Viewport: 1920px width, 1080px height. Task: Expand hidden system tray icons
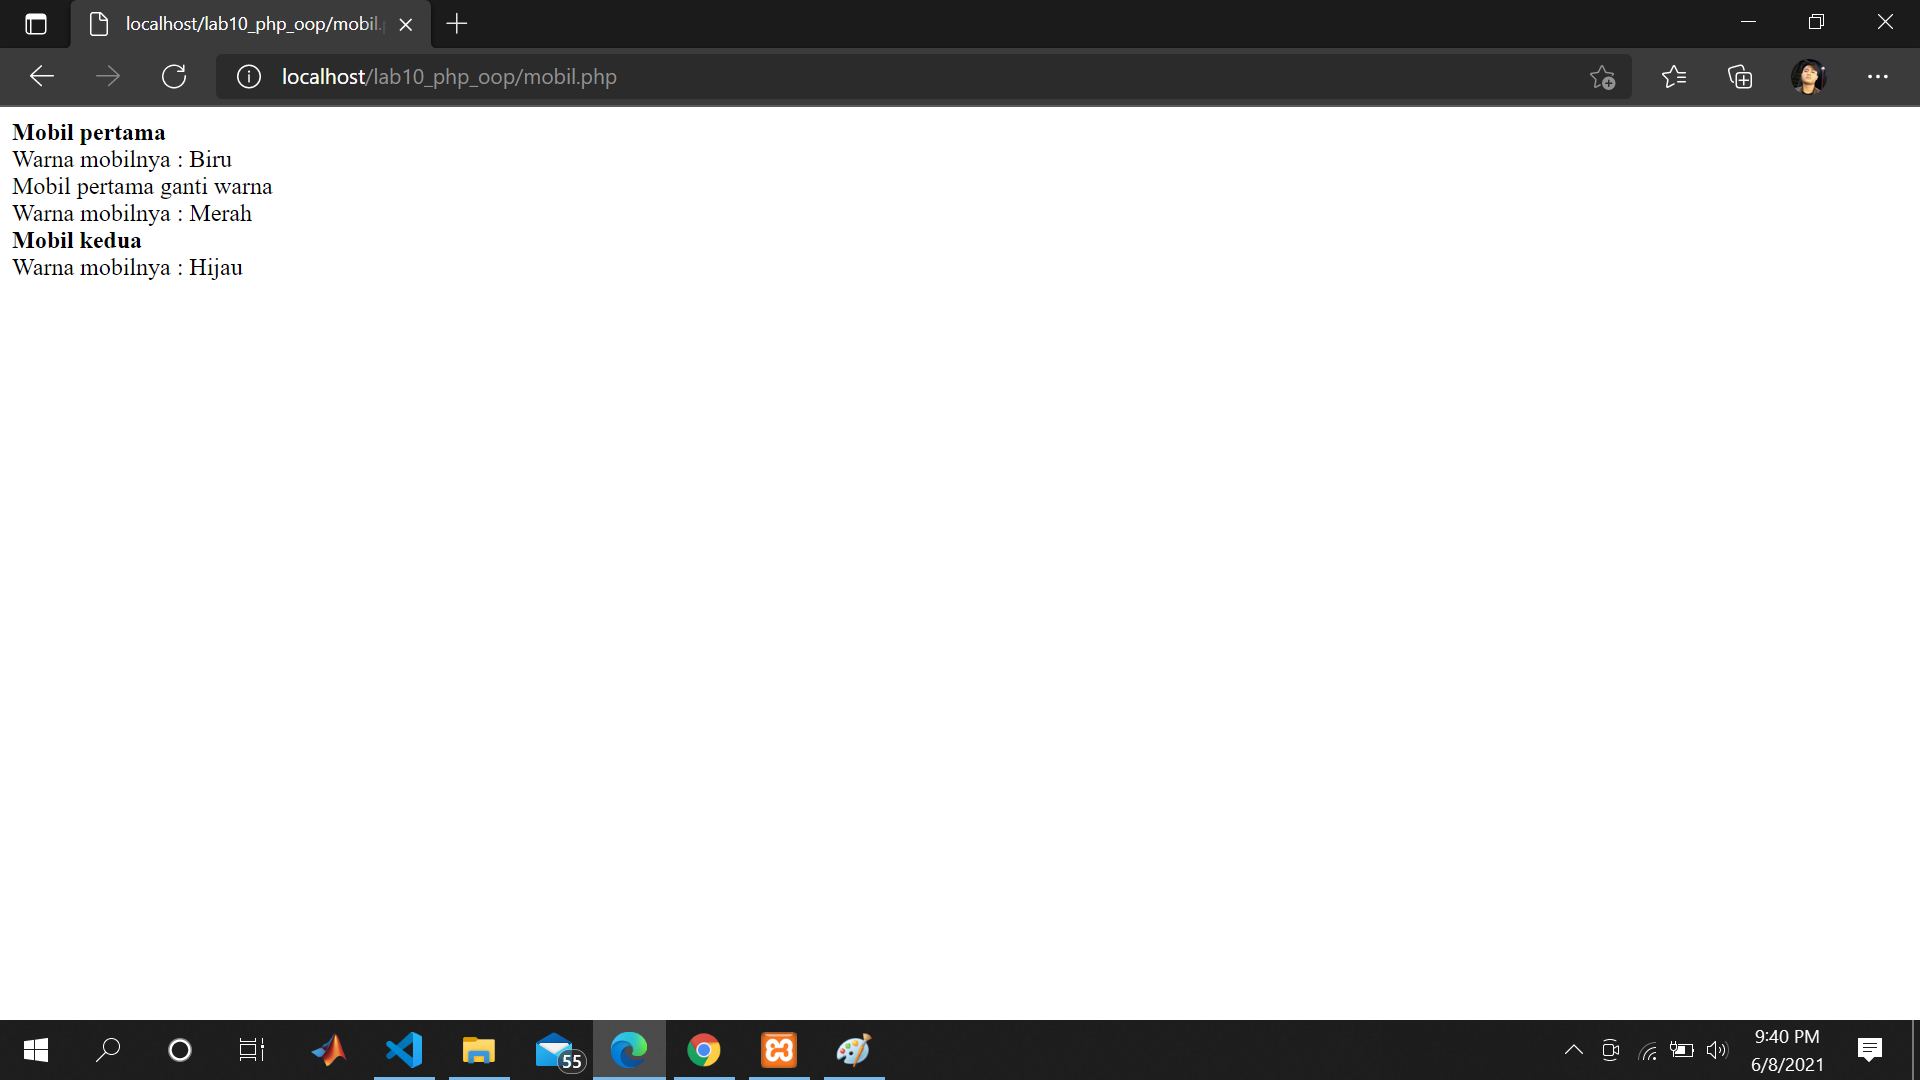(1573, 1049)
